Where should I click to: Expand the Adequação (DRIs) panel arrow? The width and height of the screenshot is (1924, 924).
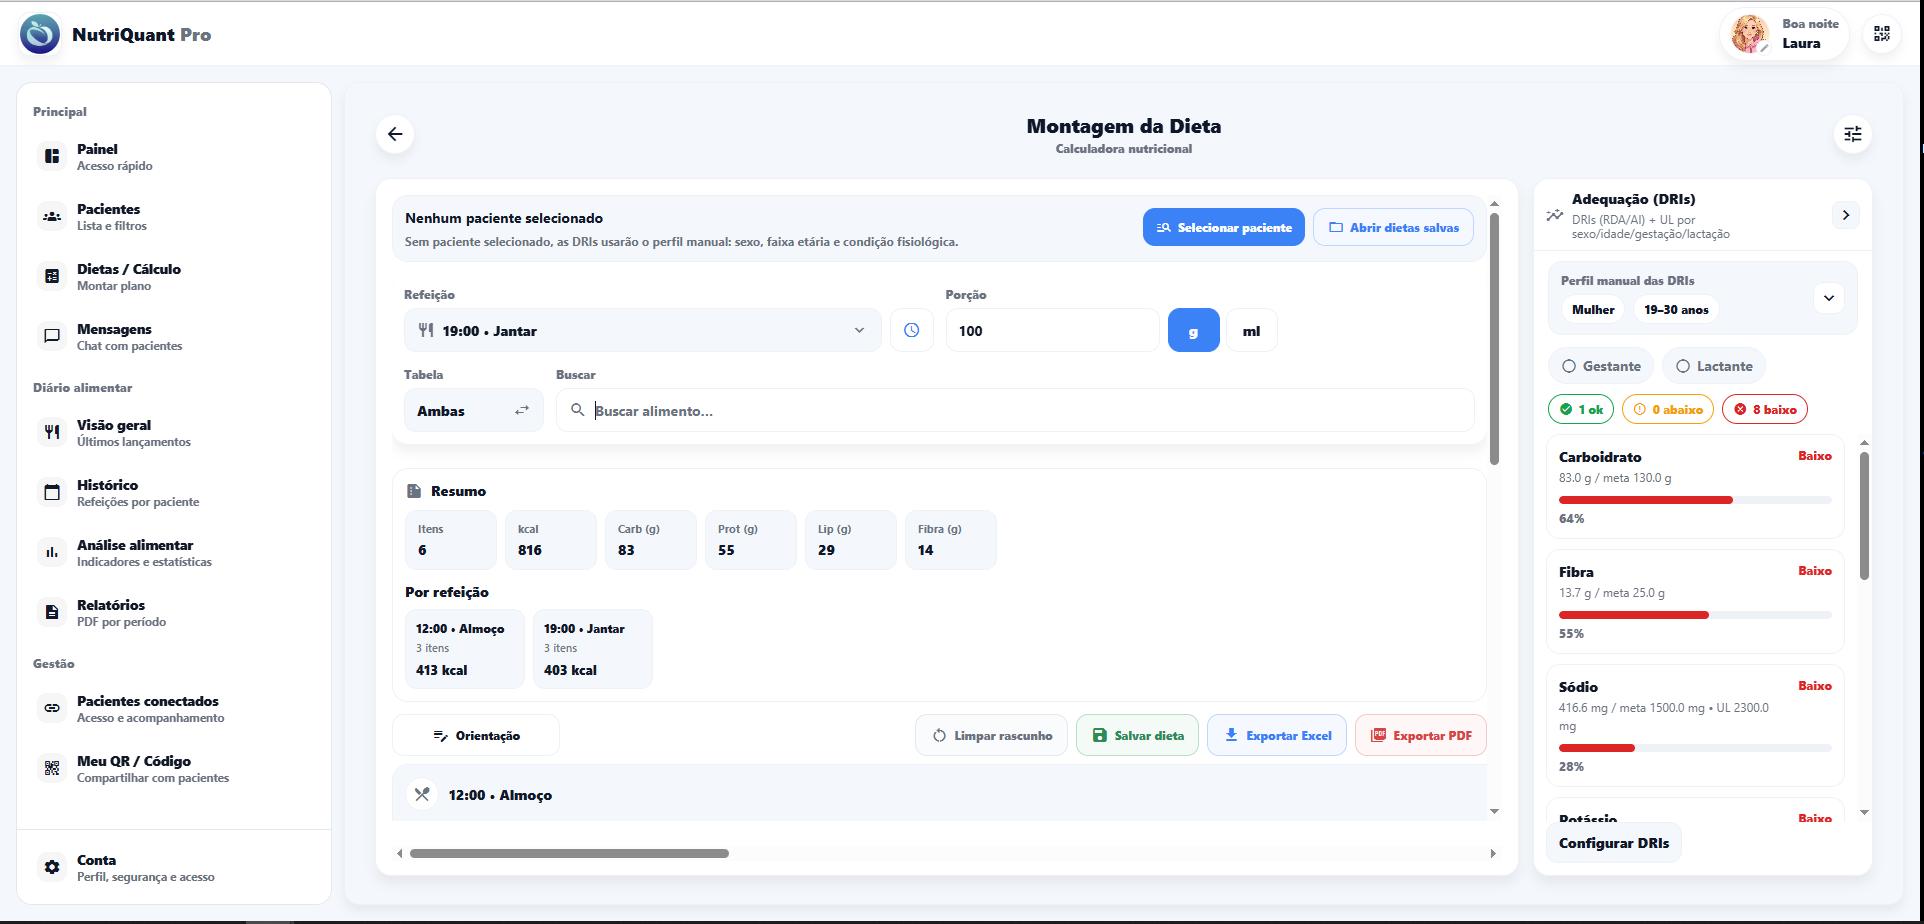[x=1845, y=215]
